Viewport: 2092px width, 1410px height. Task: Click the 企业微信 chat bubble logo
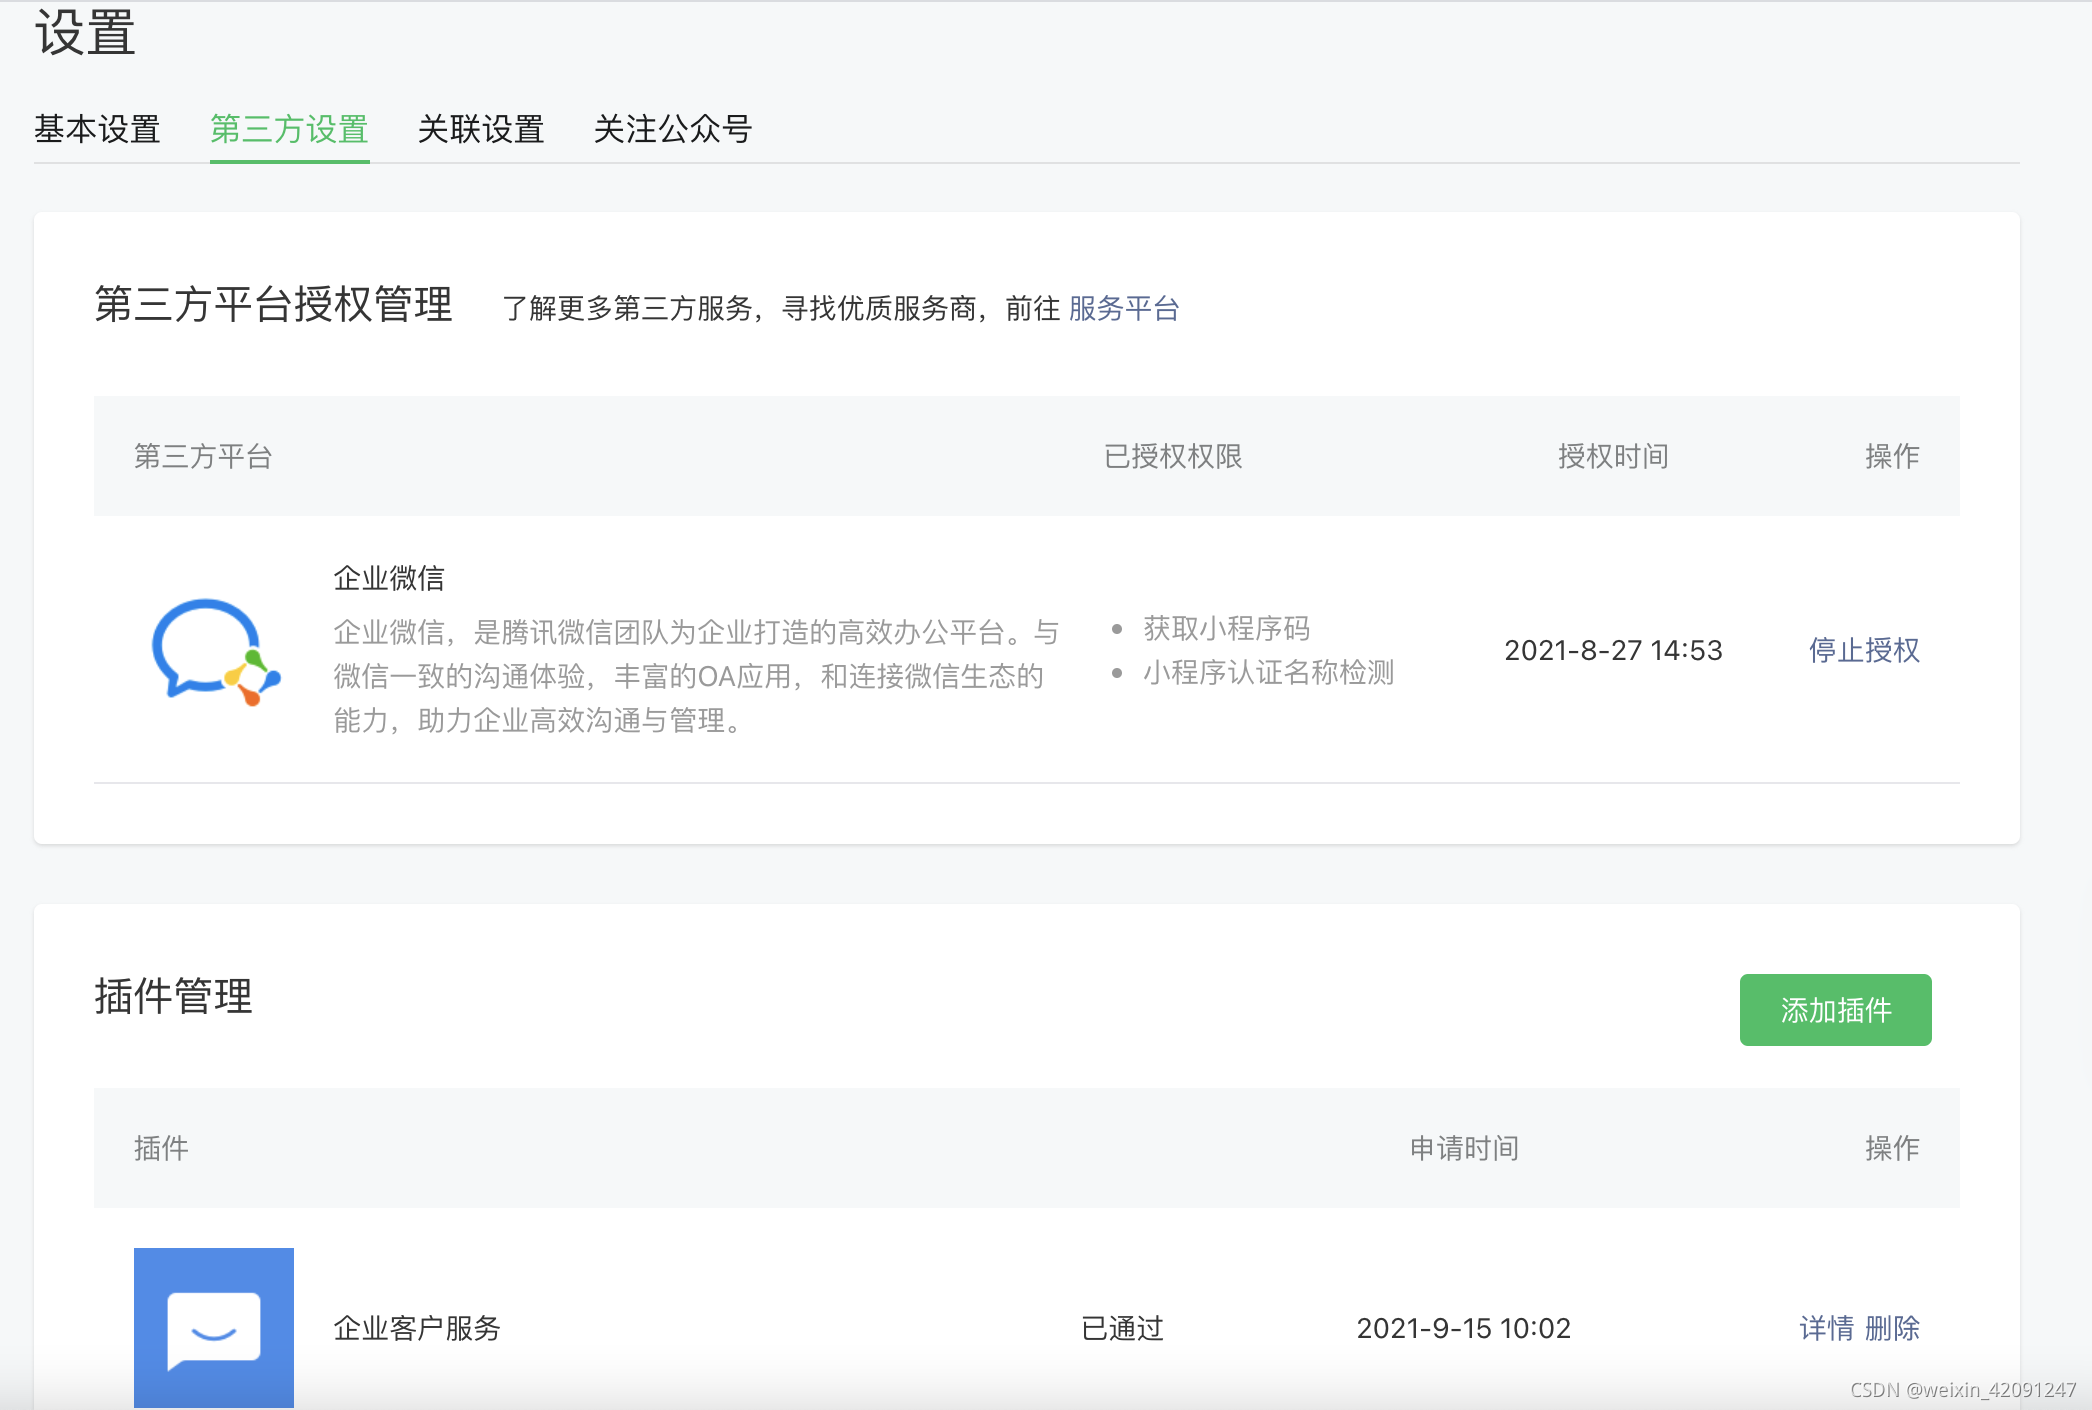(x=214, y=651)
